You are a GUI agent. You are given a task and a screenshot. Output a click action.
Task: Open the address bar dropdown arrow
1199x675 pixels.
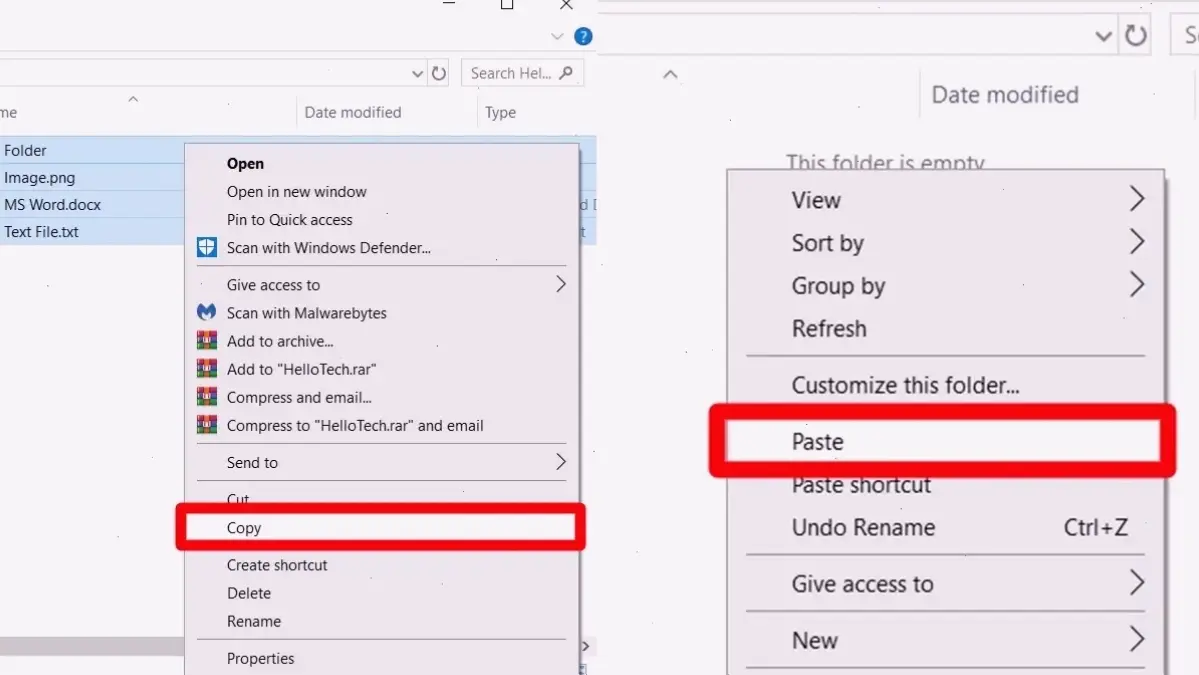click(418, 72)
